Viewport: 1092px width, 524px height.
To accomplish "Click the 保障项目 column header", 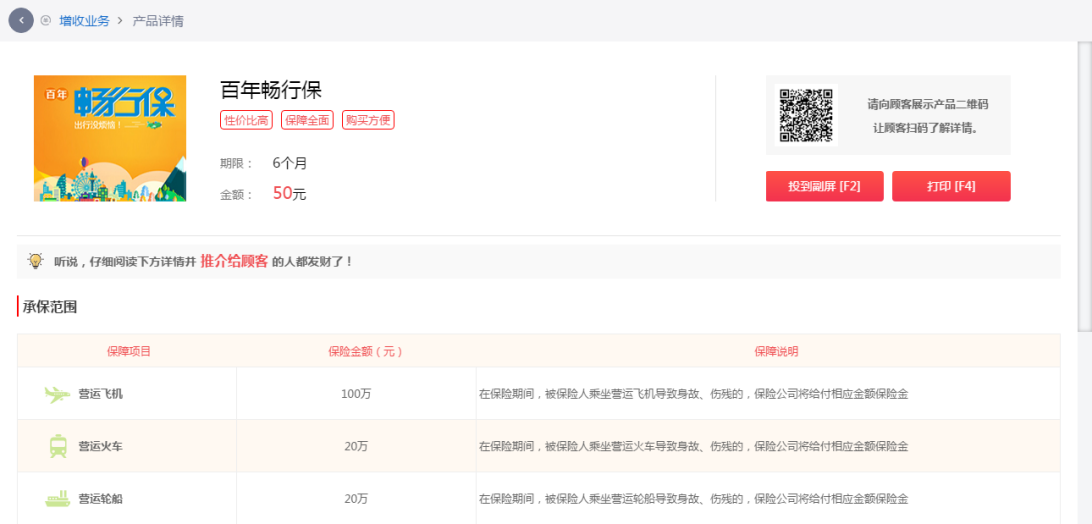I will pyautogui.click(x=129, y=351).
